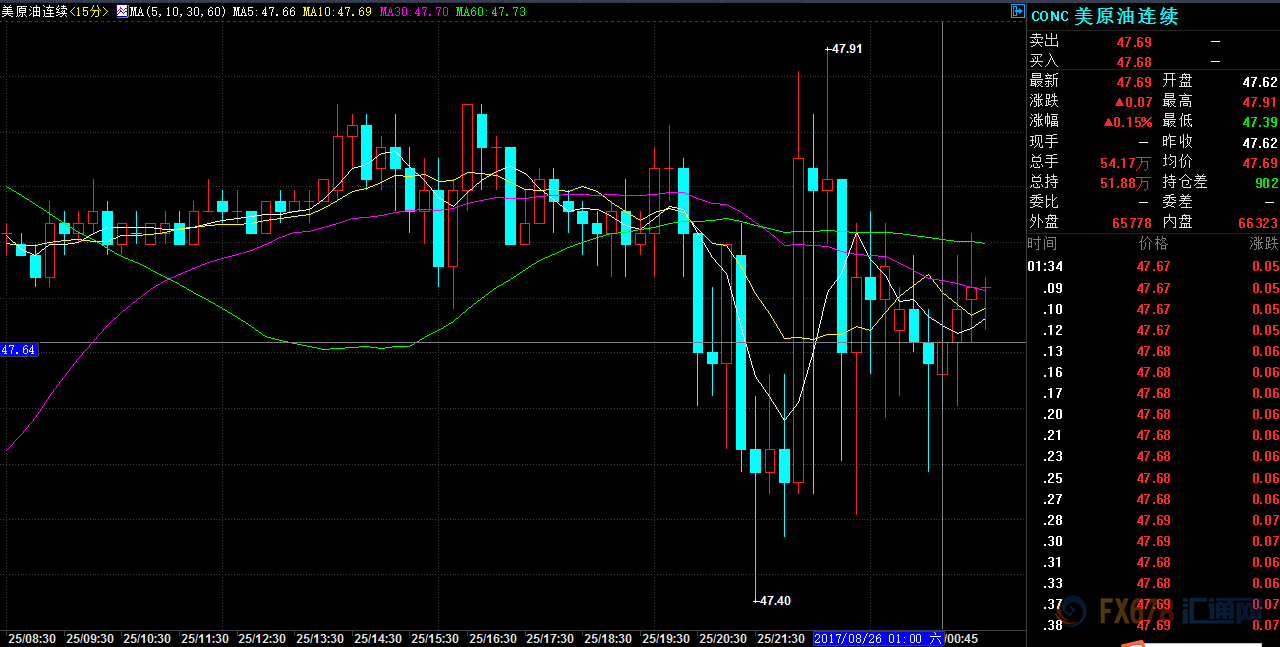Click the 时间 column header
This screenshot has height=647, width=1280.
click(x=1042, y=244)
